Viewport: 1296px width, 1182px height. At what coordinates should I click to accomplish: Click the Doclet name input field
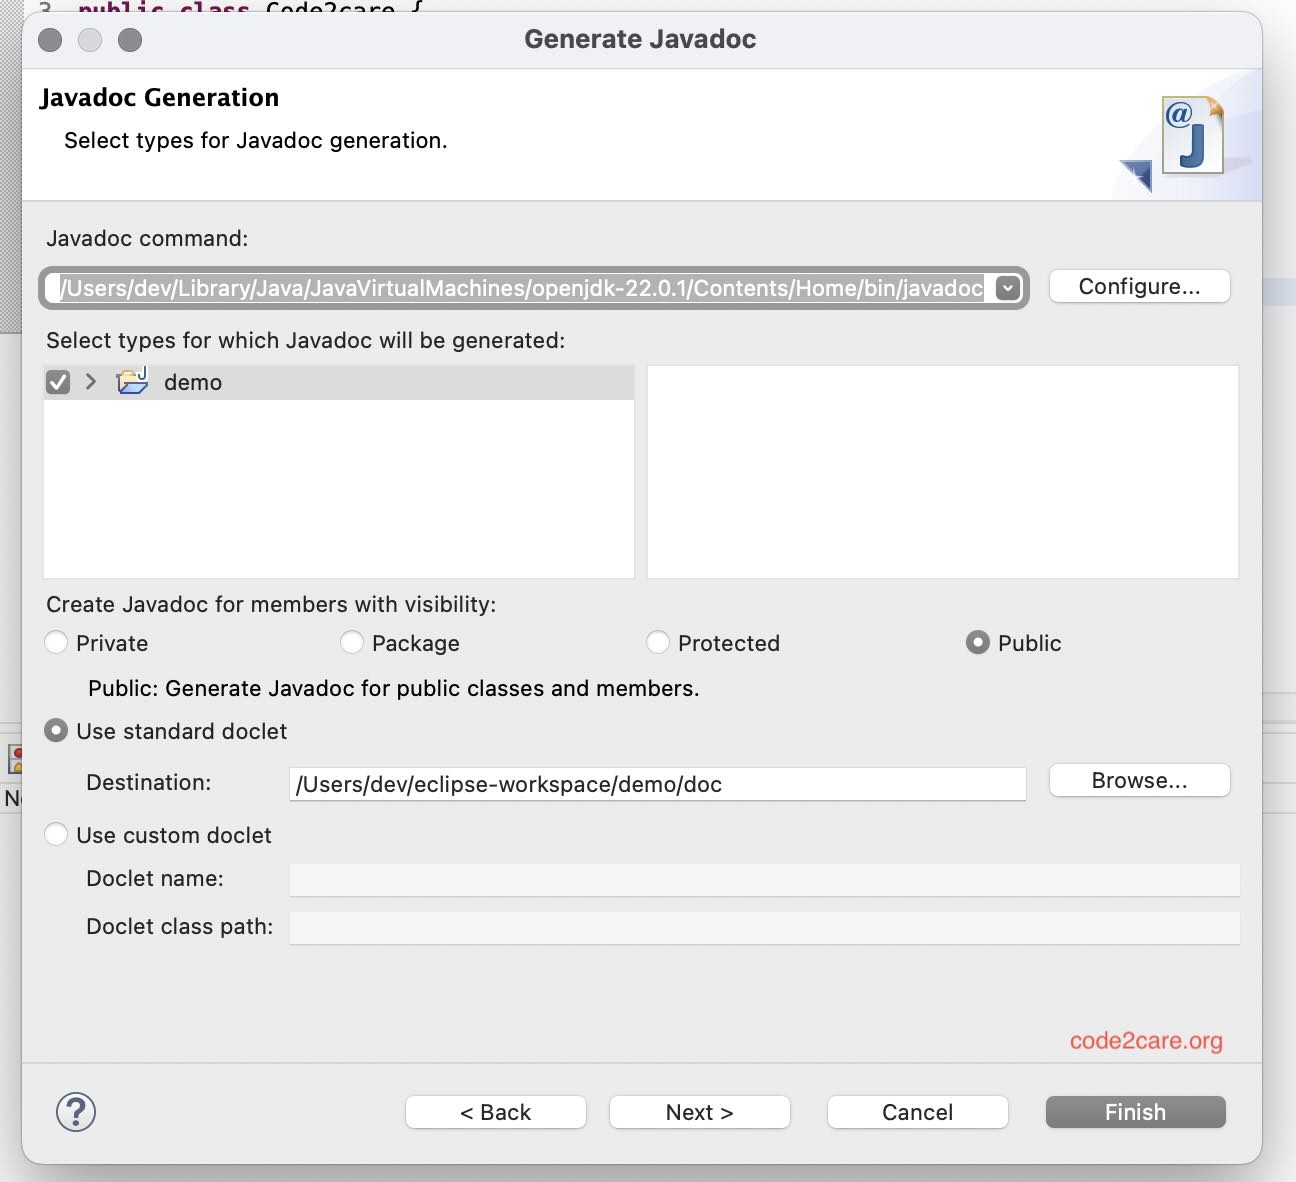[x=764, y=880]
